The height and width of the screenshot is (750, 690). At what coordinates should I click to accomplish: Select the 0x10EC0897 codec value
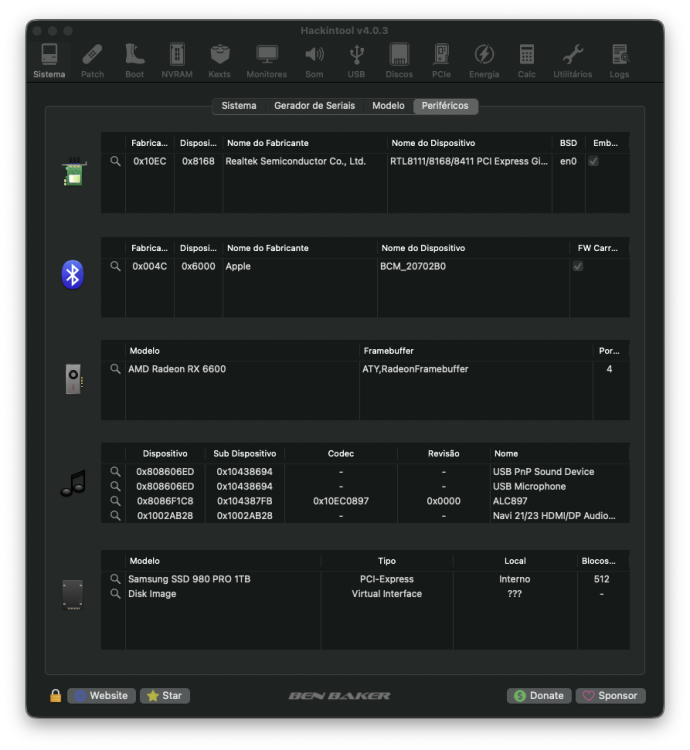[340, 501]
